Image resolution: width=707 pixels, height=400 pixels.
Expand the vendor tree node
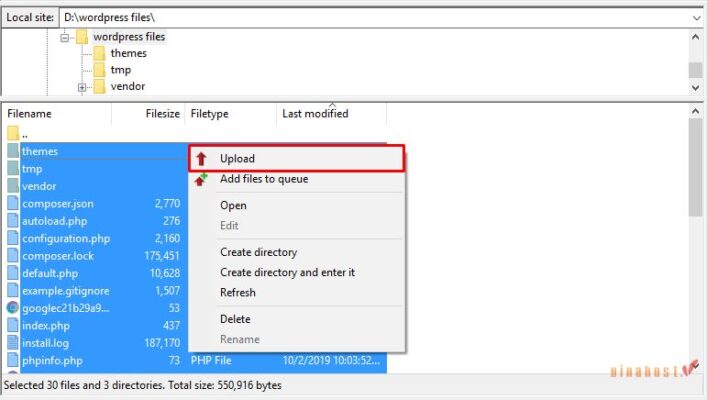point(82,87)
